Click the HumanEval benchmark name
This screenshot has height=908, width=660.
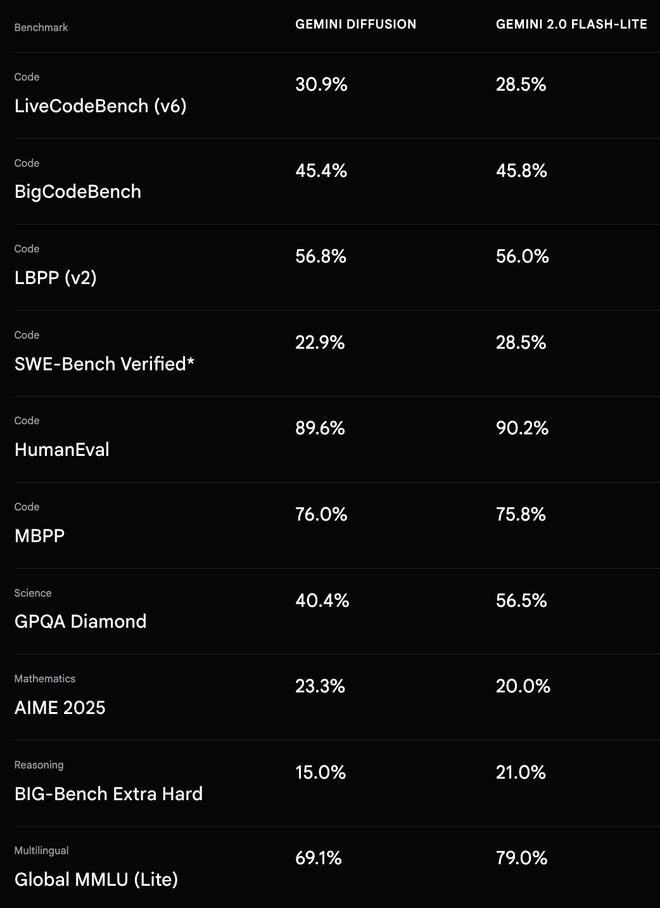click(x=62, y=450)
